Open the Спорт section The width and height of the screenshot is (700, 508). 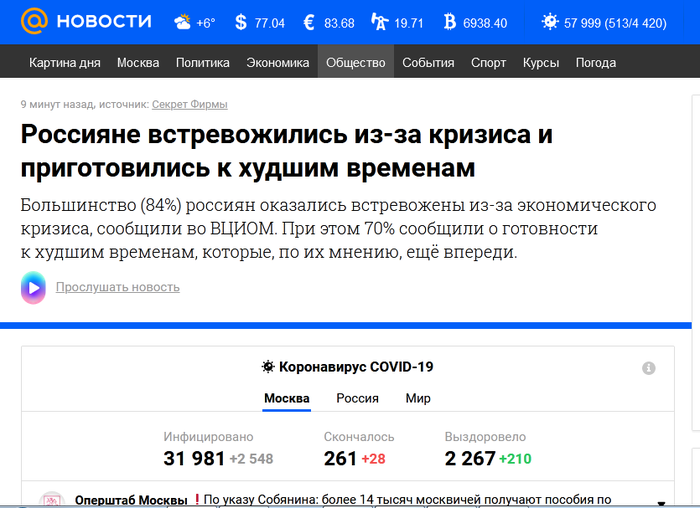pyautogui.click(x=488, y=62)
